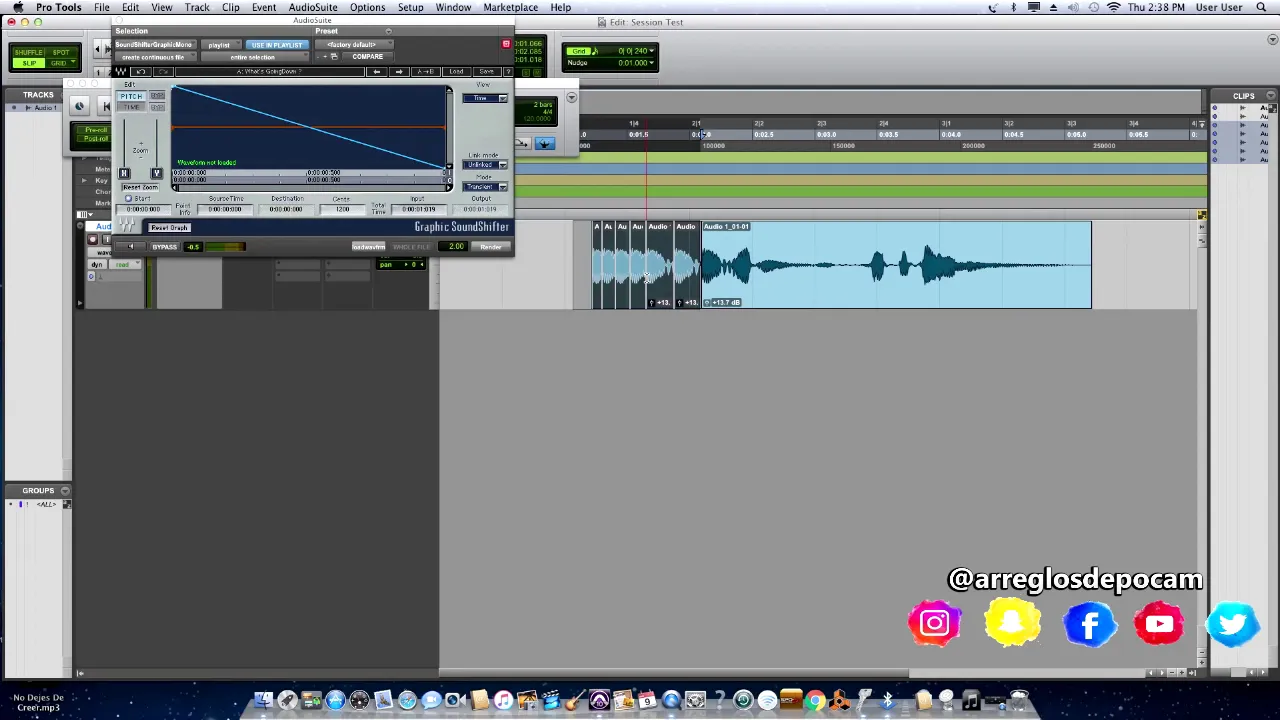This screenshot has width=1280, height=720.
Task: Click the red plugin target button
Action: [506, 44]
